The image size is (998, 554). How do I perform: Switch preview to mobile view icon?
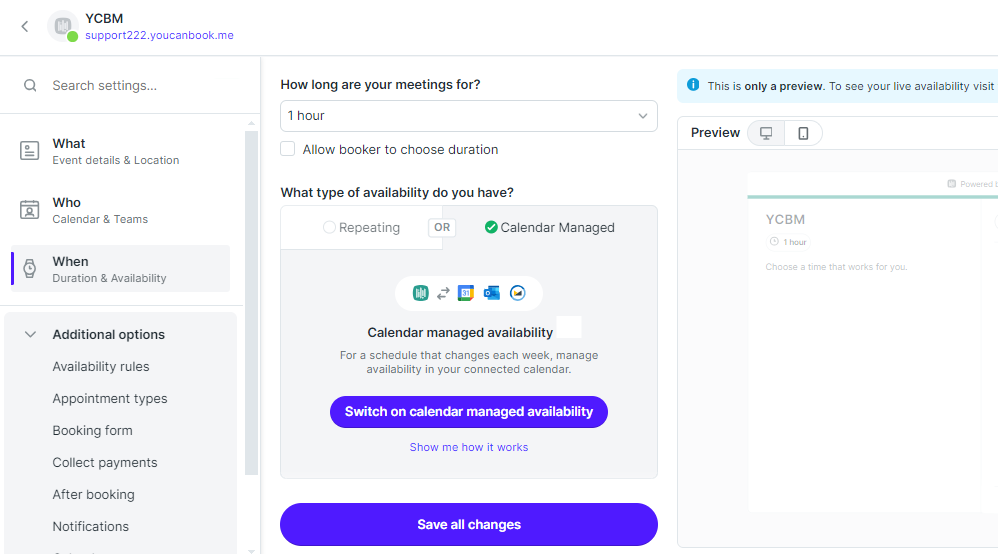point(803,133)
